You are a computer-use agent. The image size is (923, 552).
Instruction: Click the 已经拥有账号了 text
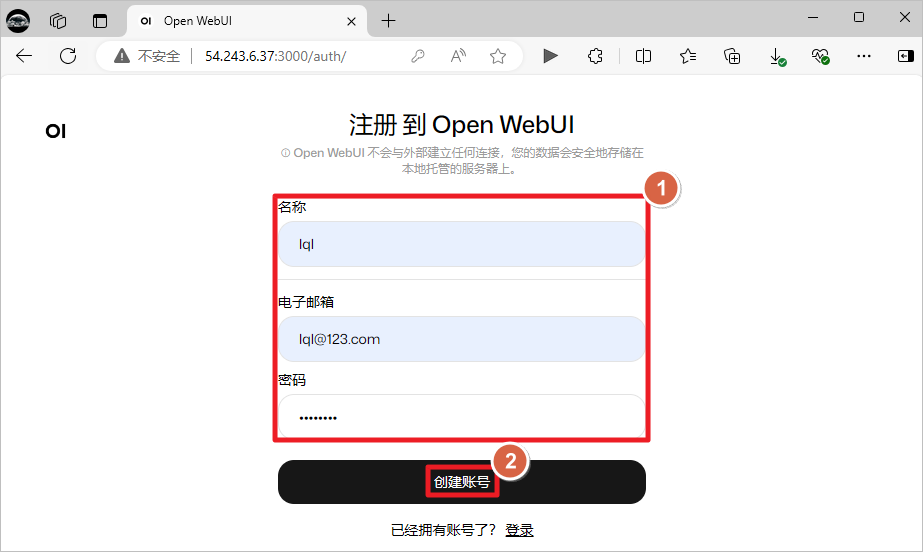click(x=443, y=530)
